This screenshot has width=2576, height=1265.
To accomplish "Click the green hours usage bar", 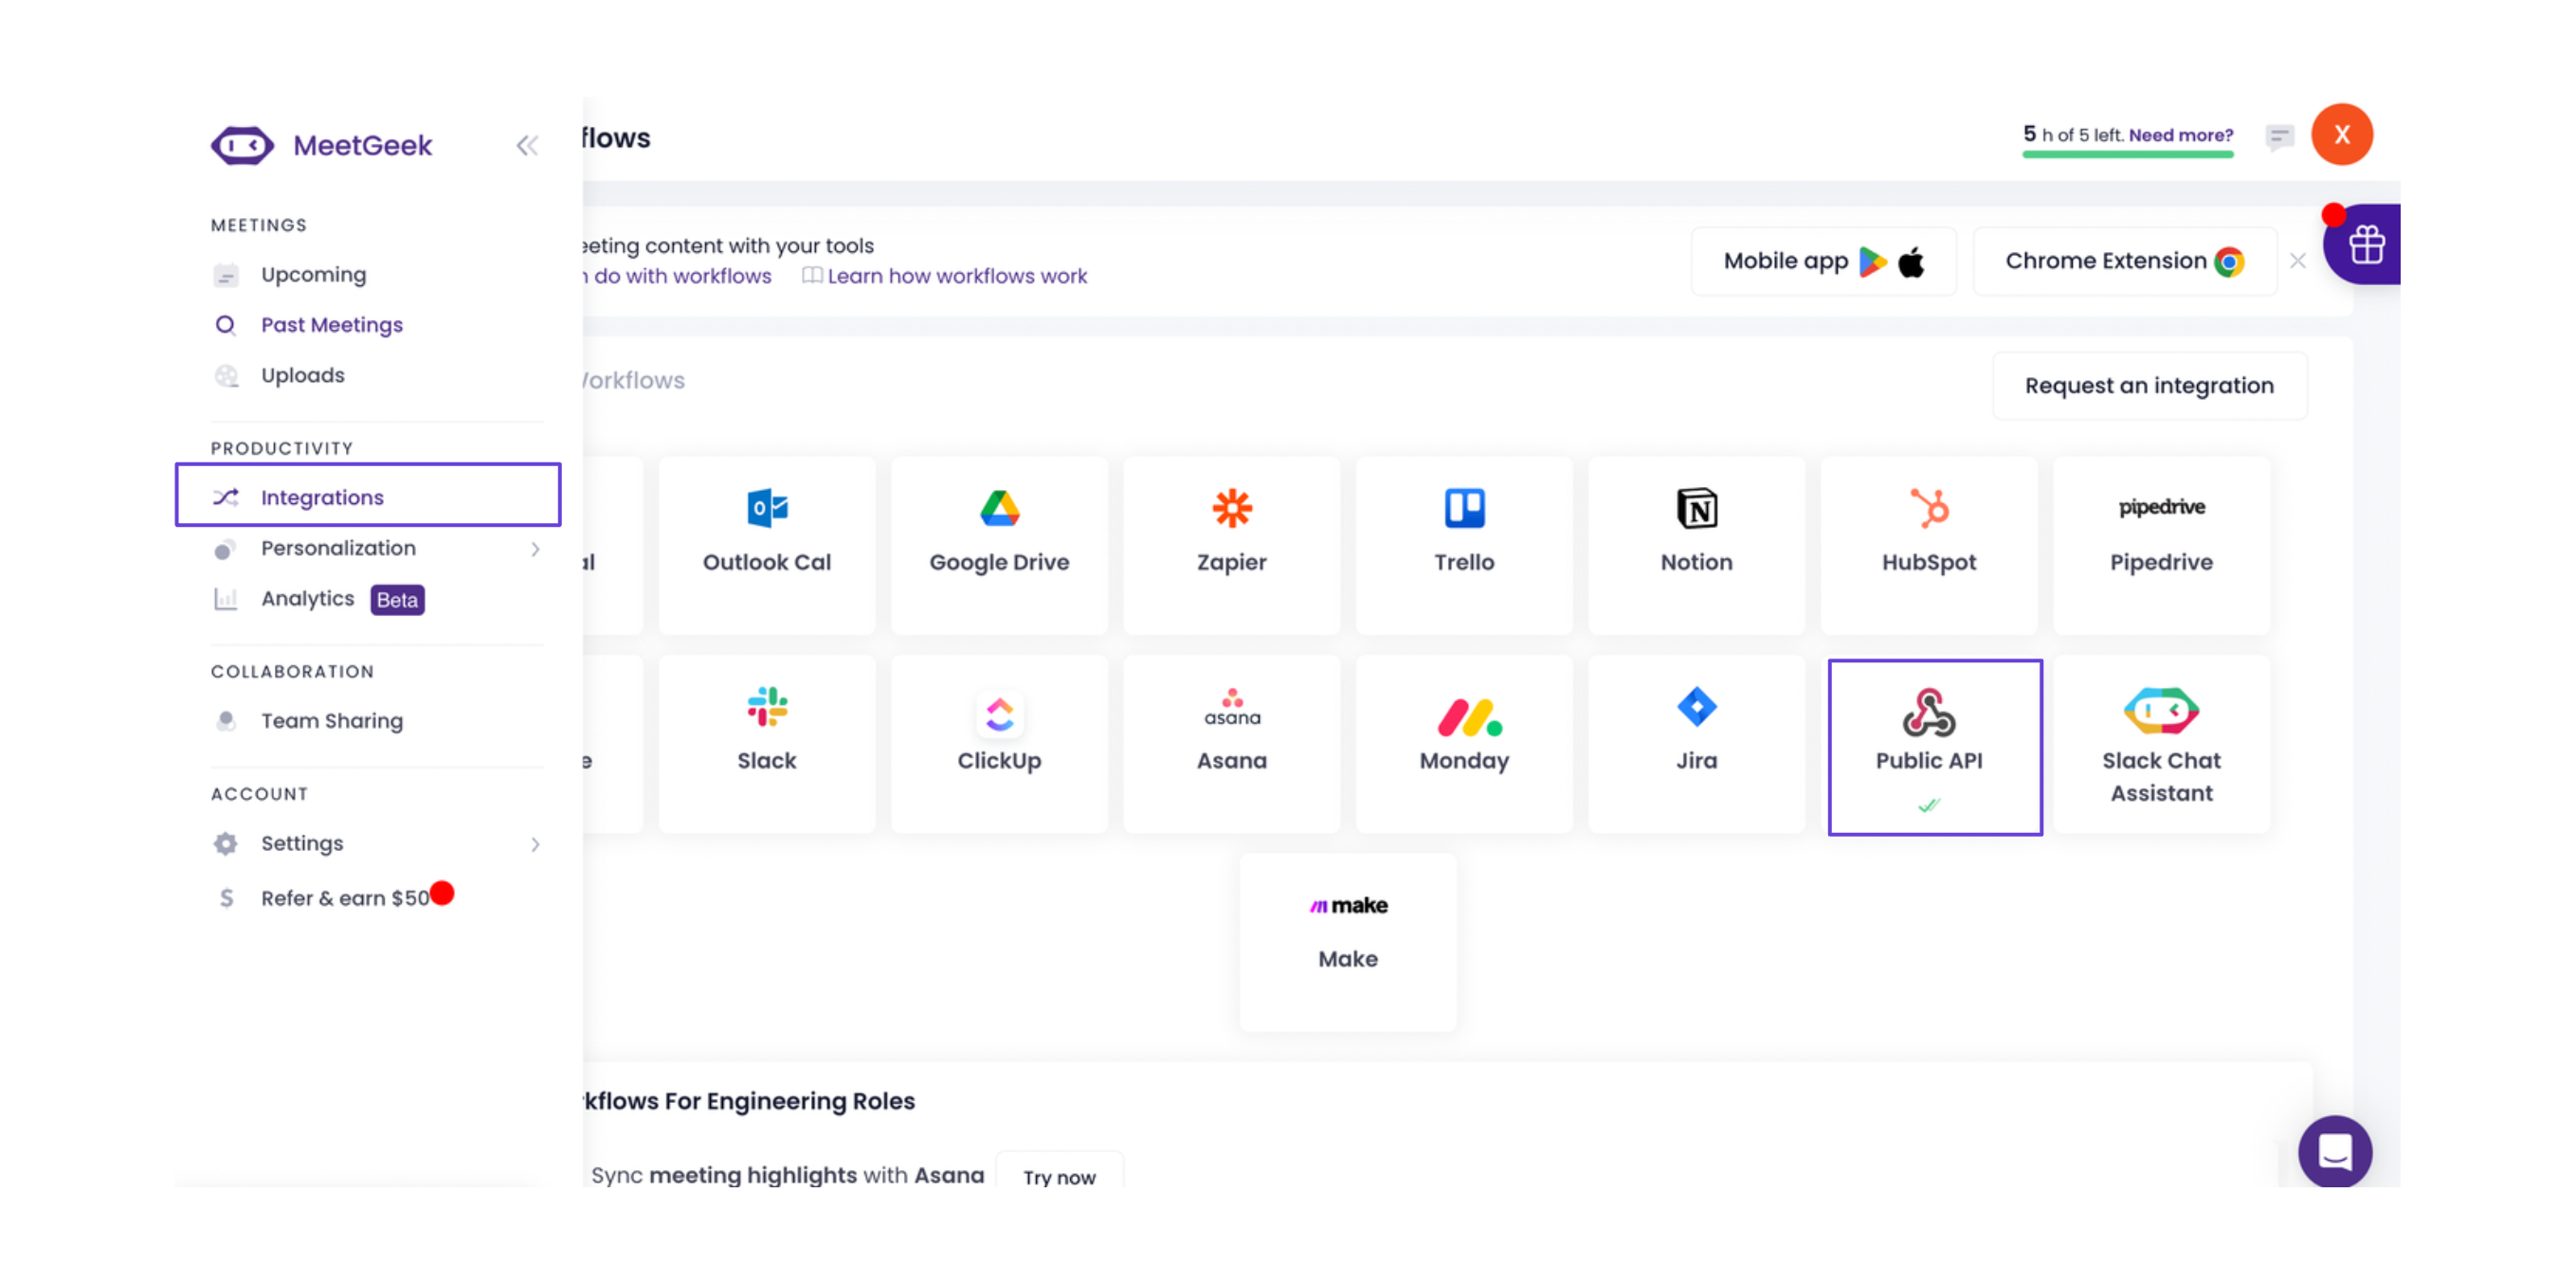I will pos(2126,155).
